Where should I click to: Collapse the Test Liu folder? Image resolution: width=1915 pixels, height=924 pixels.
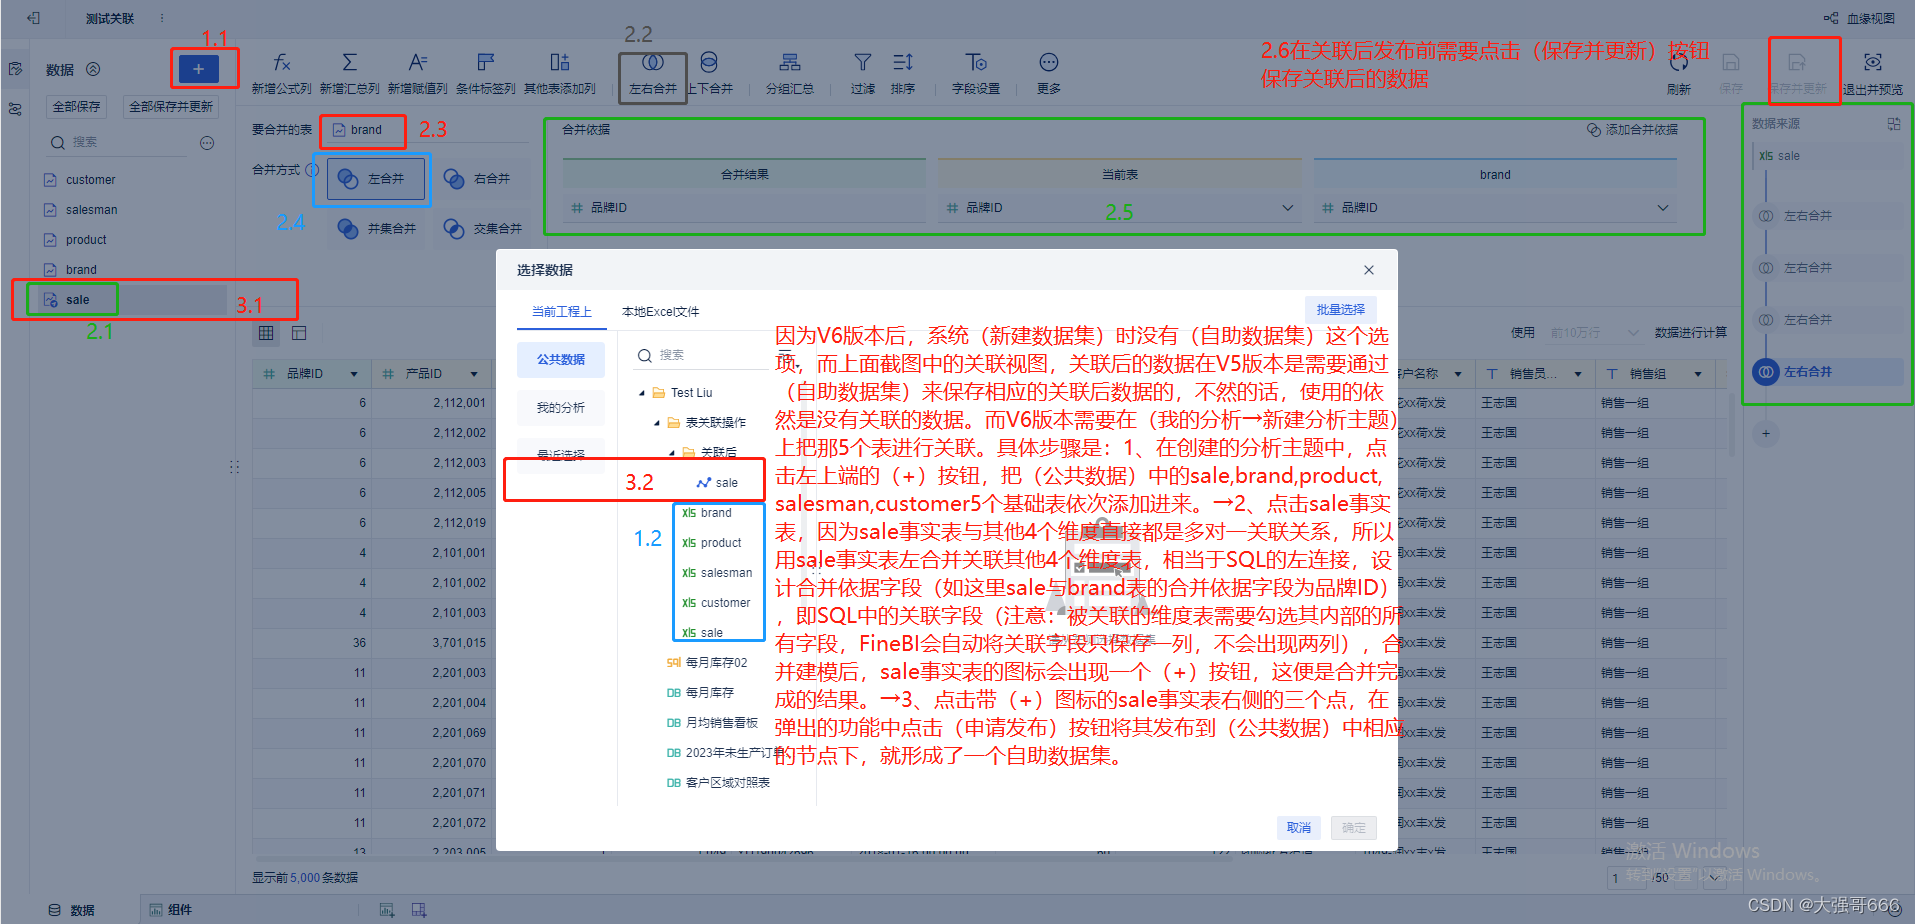642,393
